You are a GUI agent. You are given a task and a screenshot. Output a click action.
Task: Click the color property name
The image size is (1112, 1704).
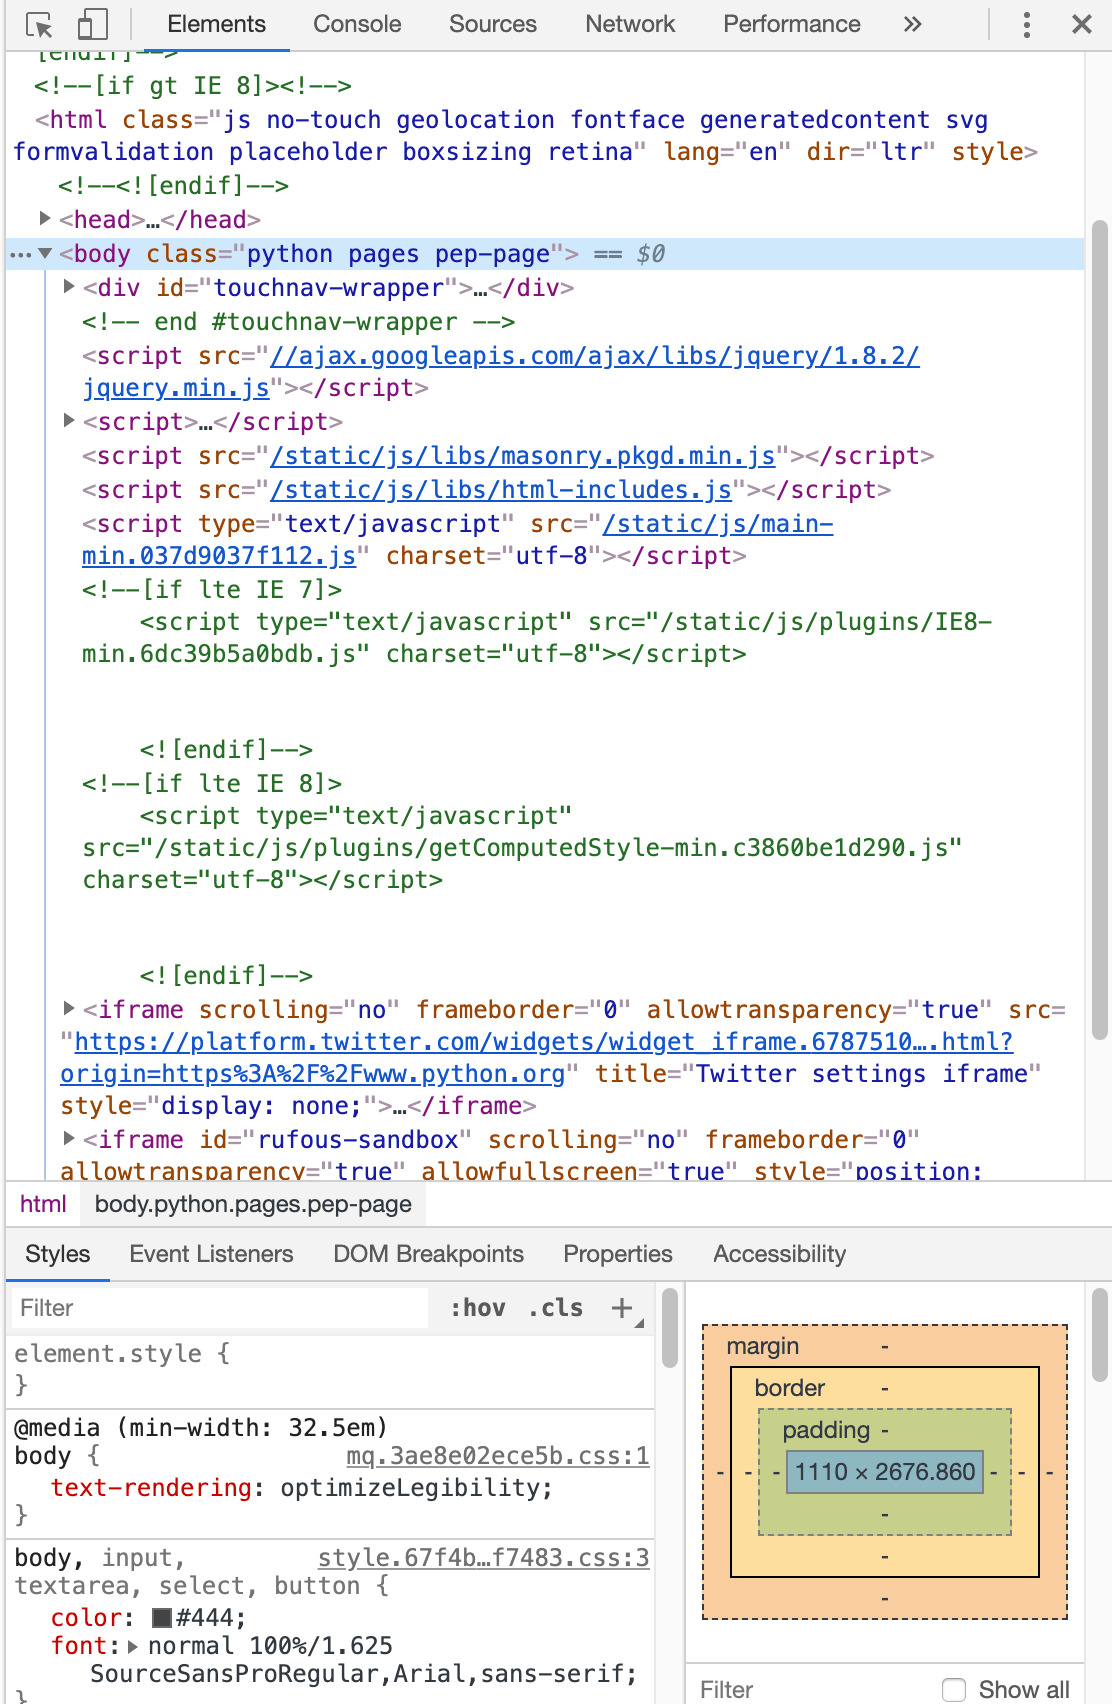click(x=86, y=1618)
